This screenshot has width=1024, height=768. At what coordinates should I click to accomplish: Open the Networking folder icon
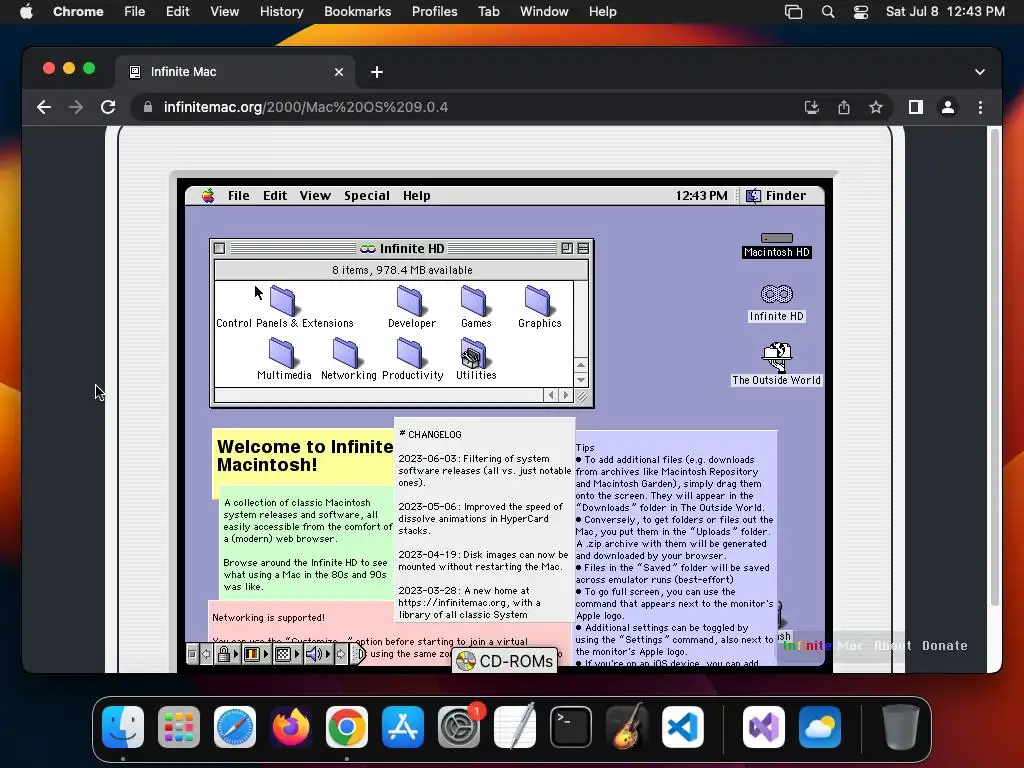coord(346,353)
